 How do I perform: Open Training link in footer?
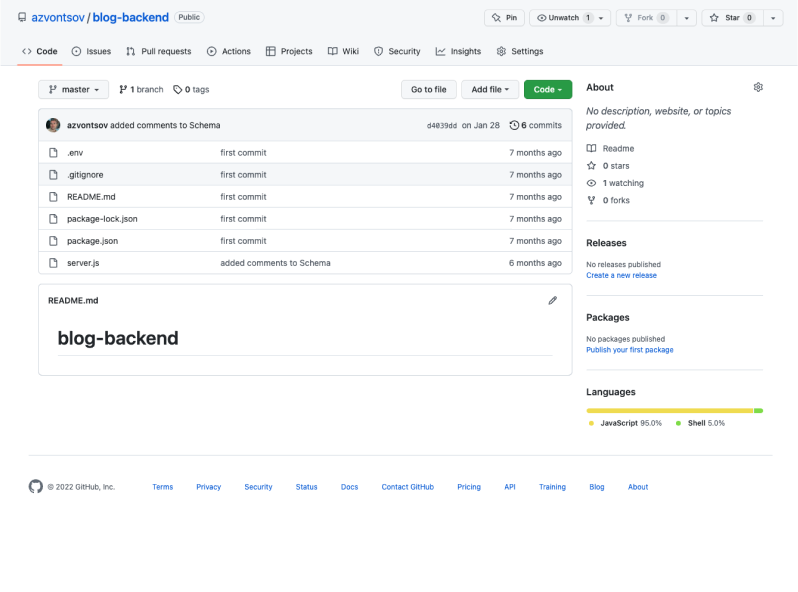pyautogui.click(x=552, y=487)
